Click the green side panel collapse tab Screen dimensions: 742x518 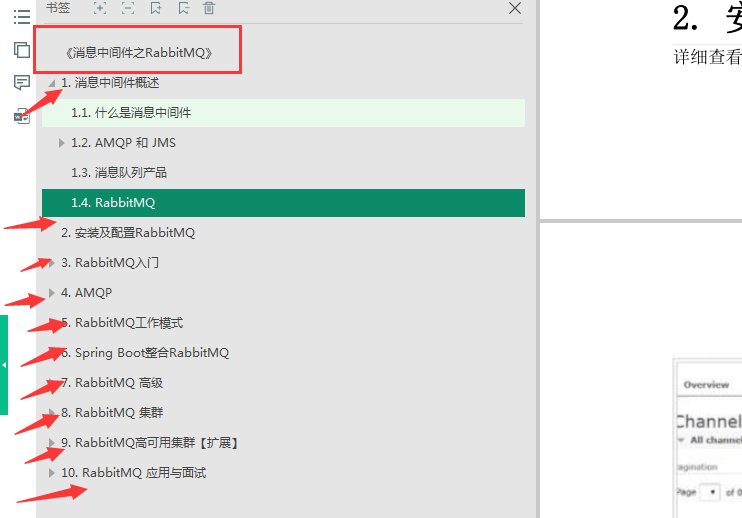(4, 365)
